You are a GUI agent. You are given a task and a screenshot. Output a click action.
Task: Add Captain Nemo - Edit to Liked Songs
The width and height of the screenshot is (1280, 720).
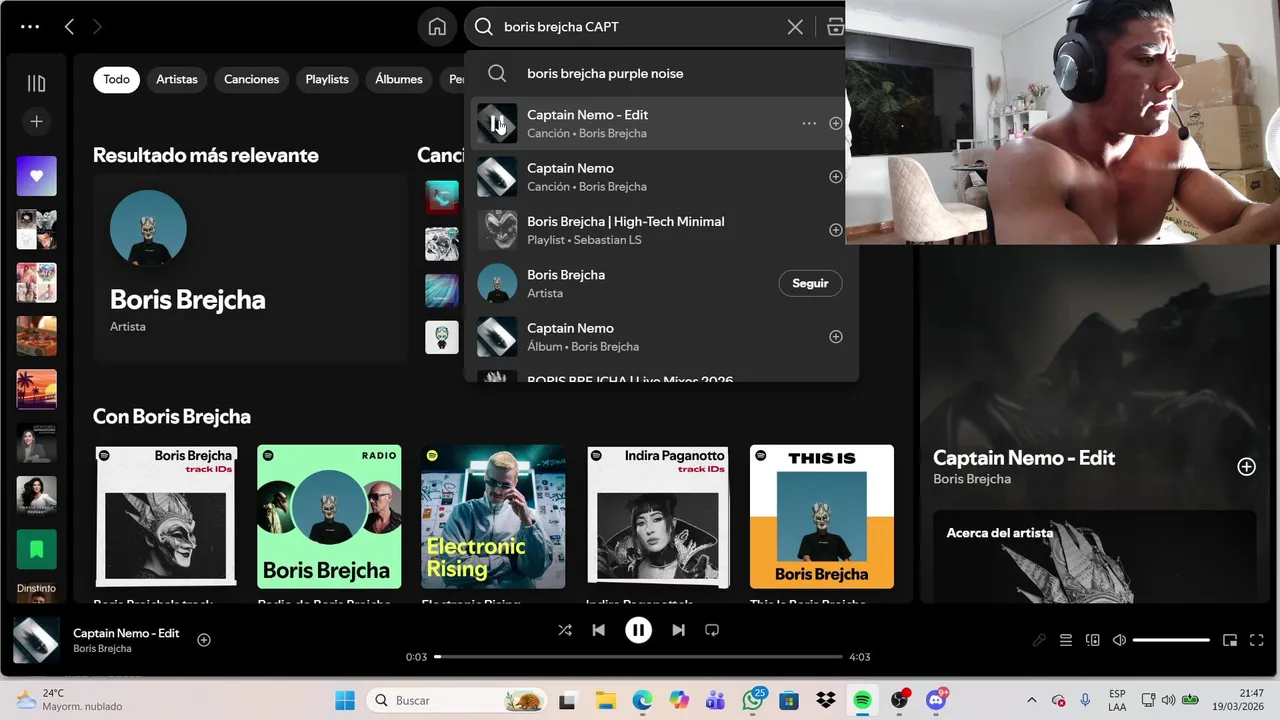point(836,123)
